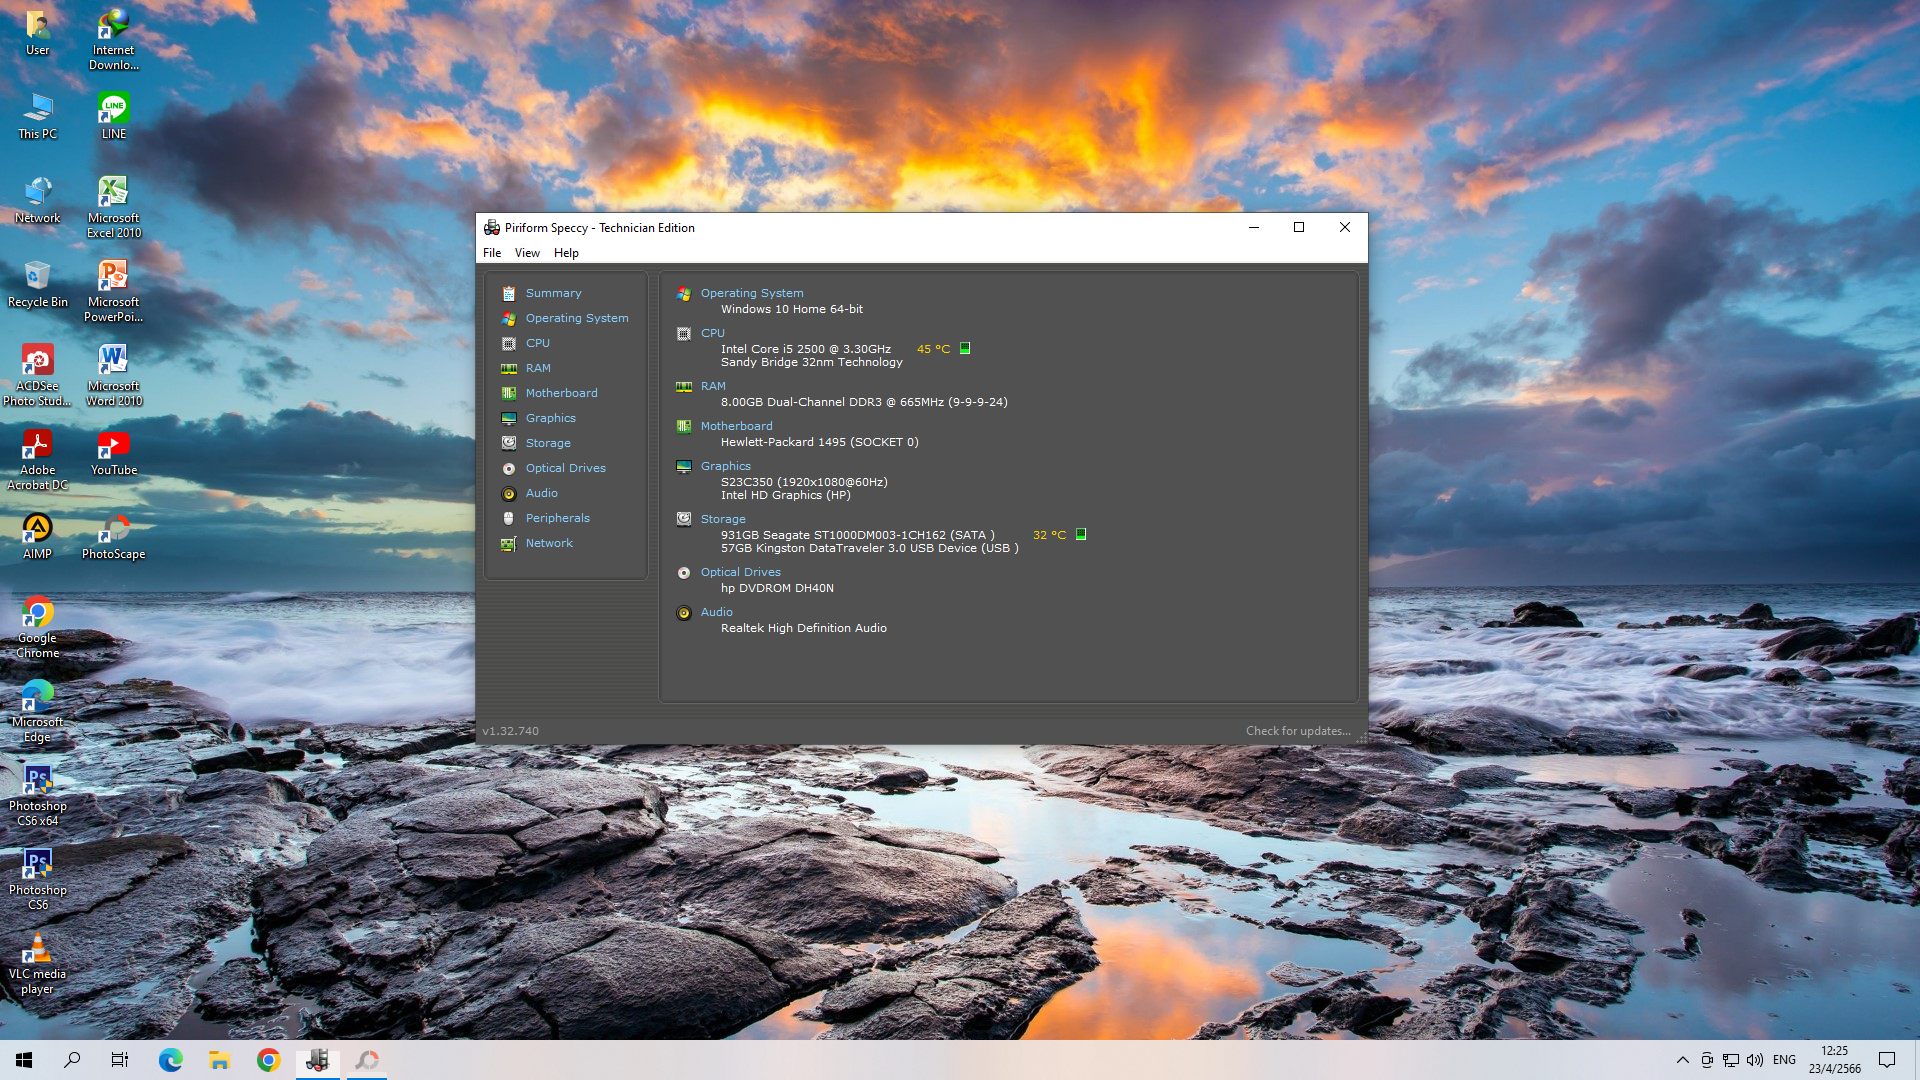Image resolution: width=1920 pixels, height=1080 pixels.
Task: Select the Motherboard sidebar icon
Action: 509,393
